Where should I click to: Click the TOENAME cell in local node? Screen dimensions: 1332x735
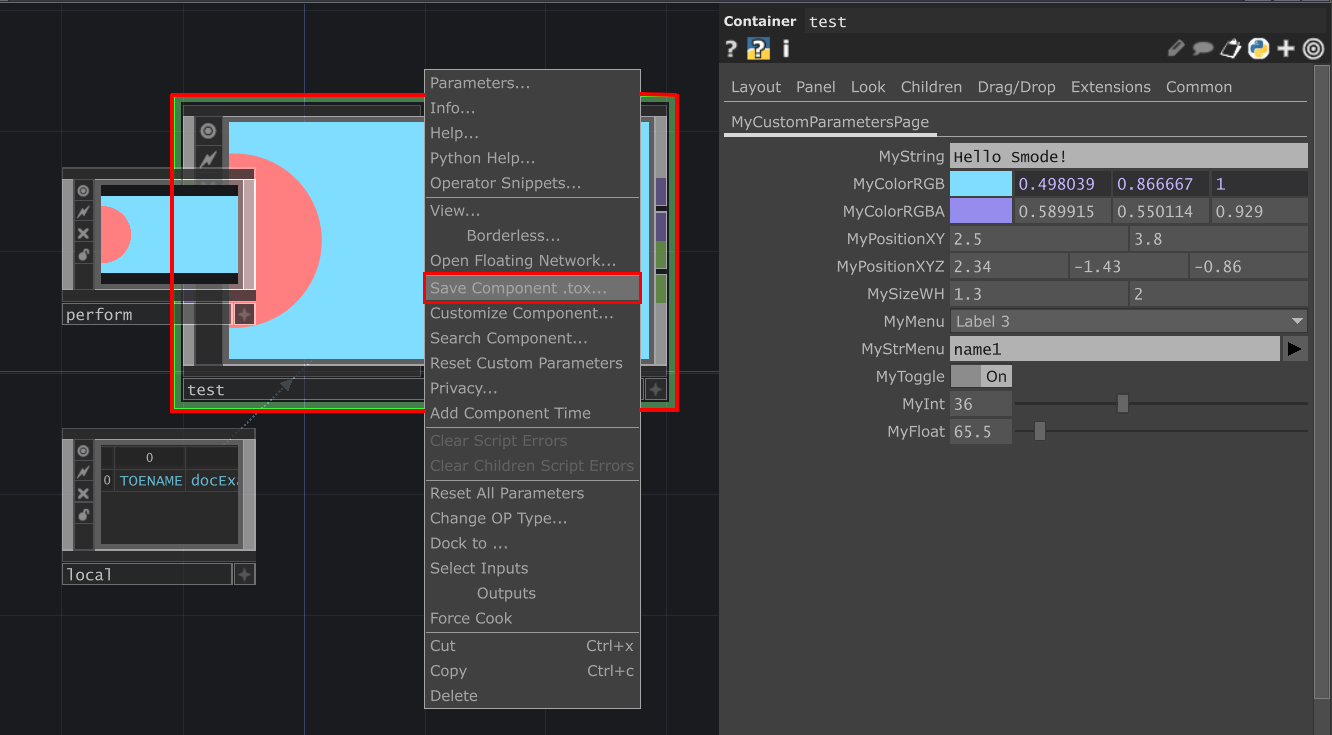tap(151, 481)
